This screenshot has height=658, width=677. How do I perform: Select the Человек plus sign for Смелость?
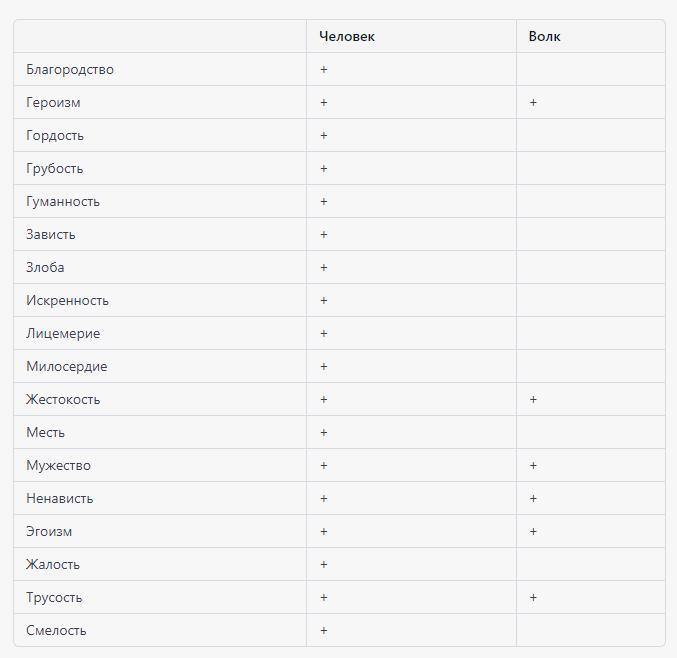[324, 631]
